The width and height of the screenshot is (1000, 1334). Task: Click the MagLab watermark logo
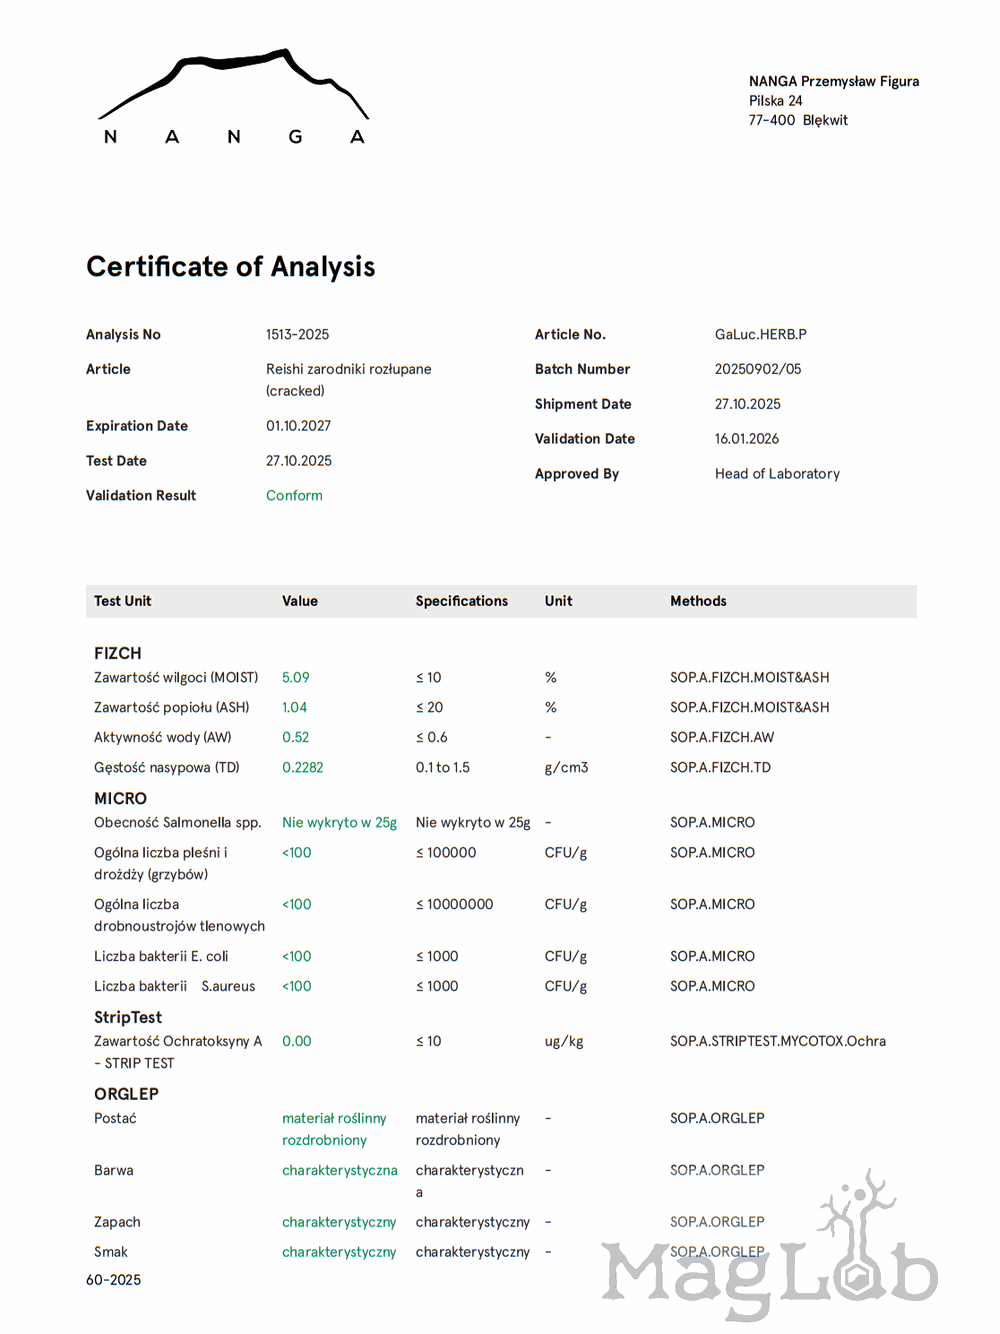[770, 1260]
